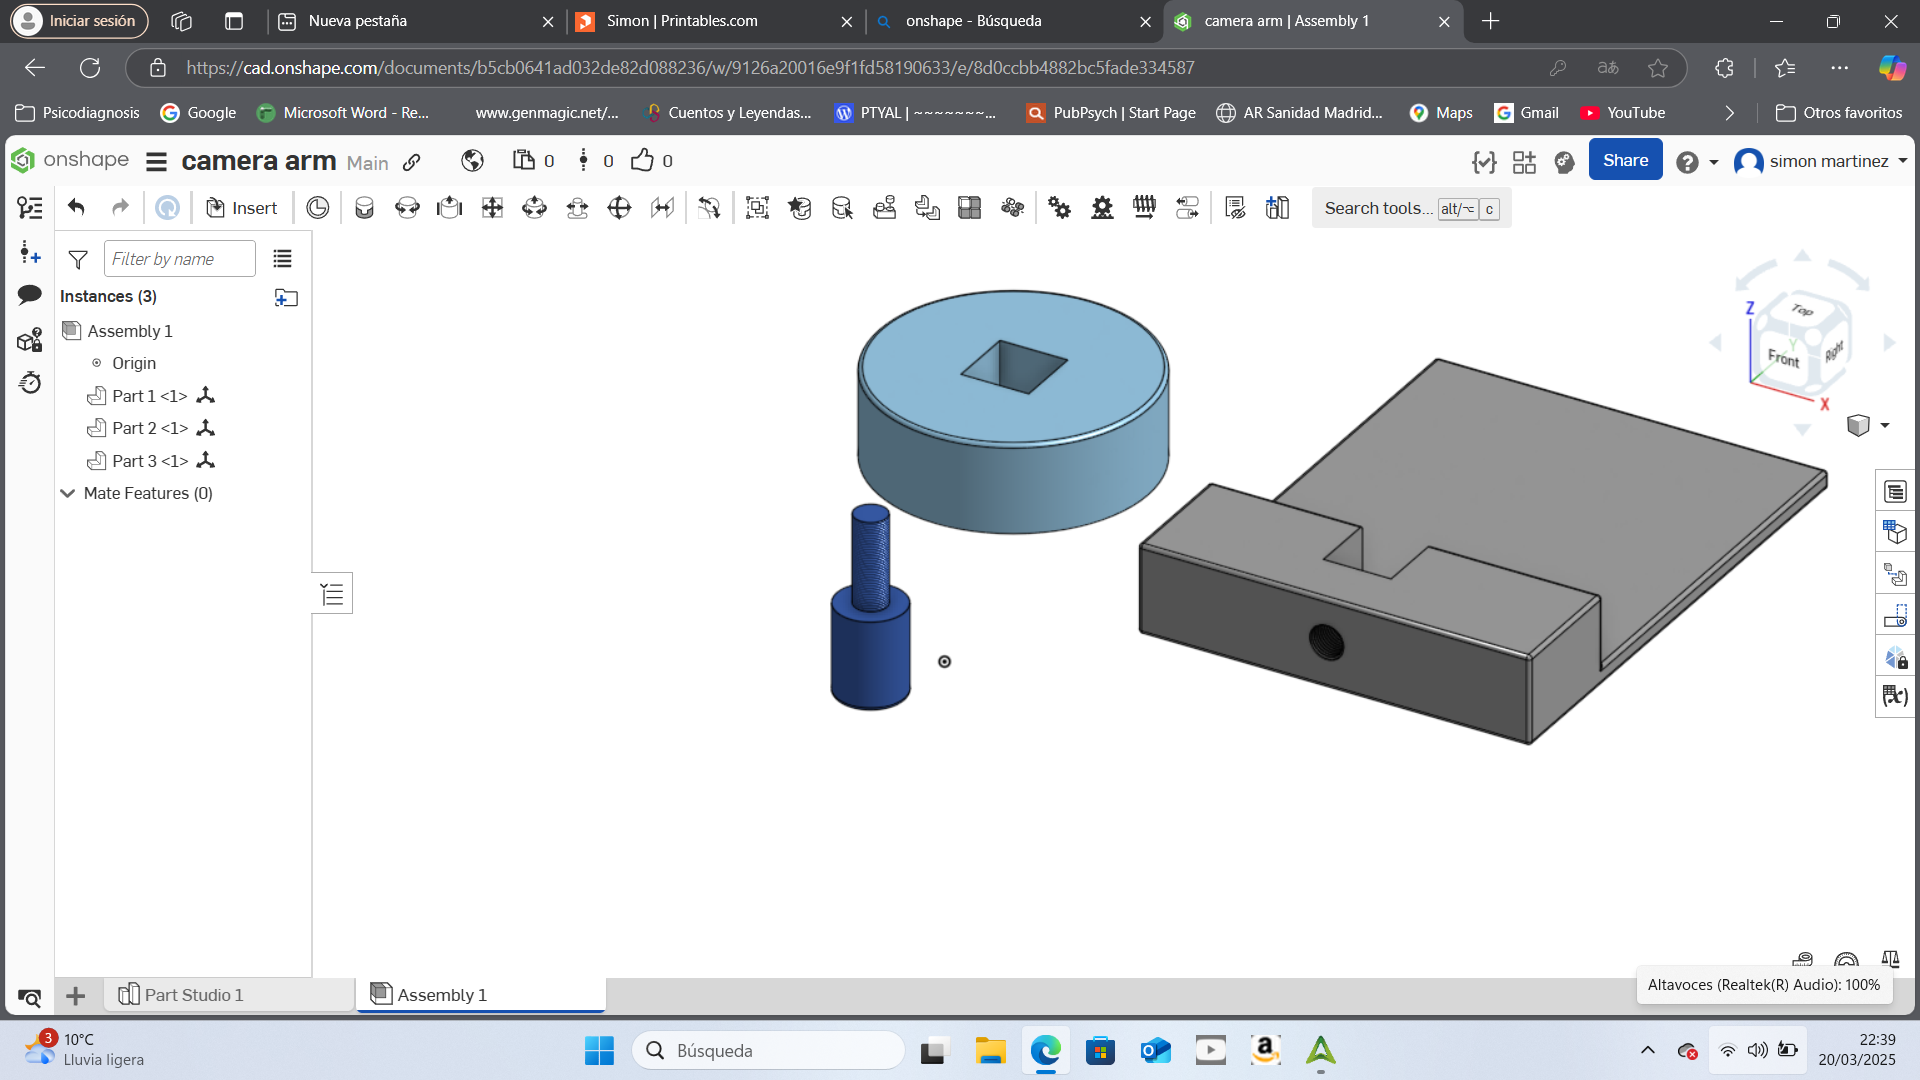Click the Redo arrow in toolbar
The height and width of the screenshot is (1080, 1920).
click(120, 207)
